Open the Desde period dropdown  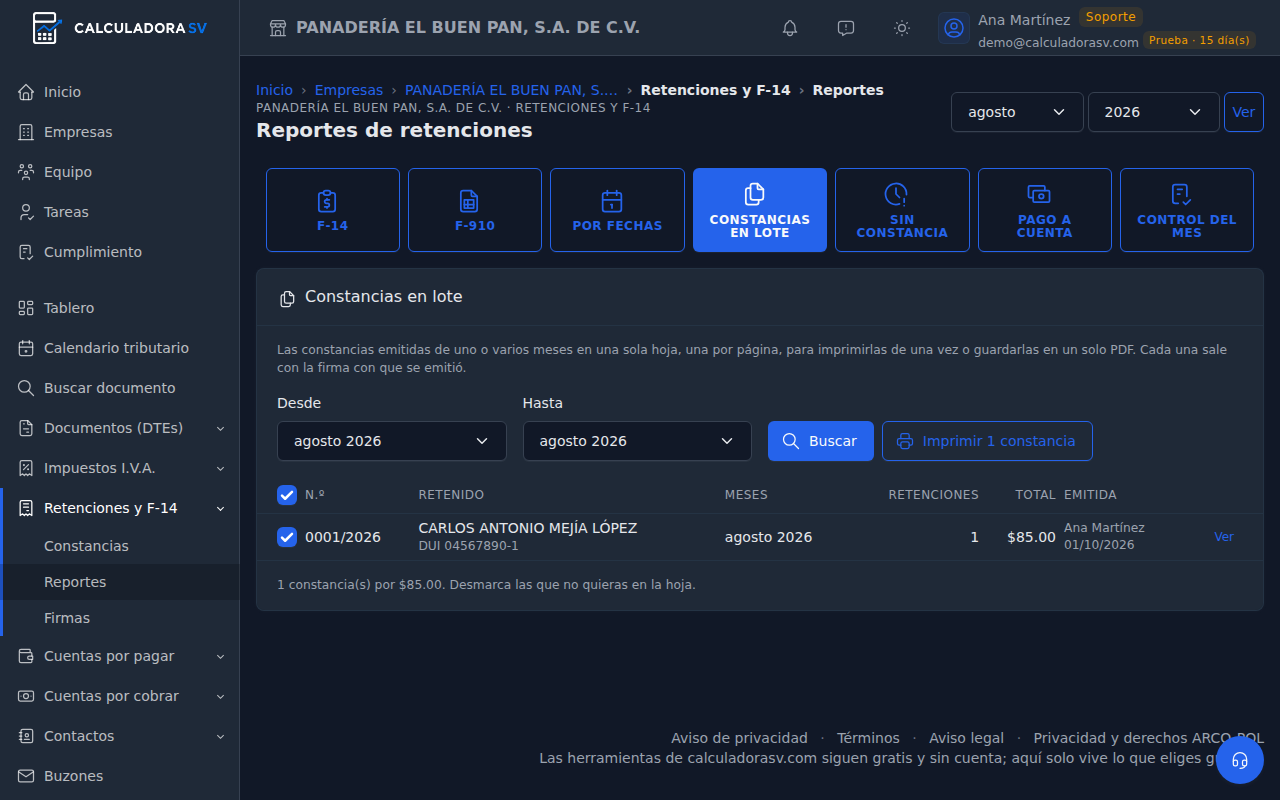click(392, 441)
